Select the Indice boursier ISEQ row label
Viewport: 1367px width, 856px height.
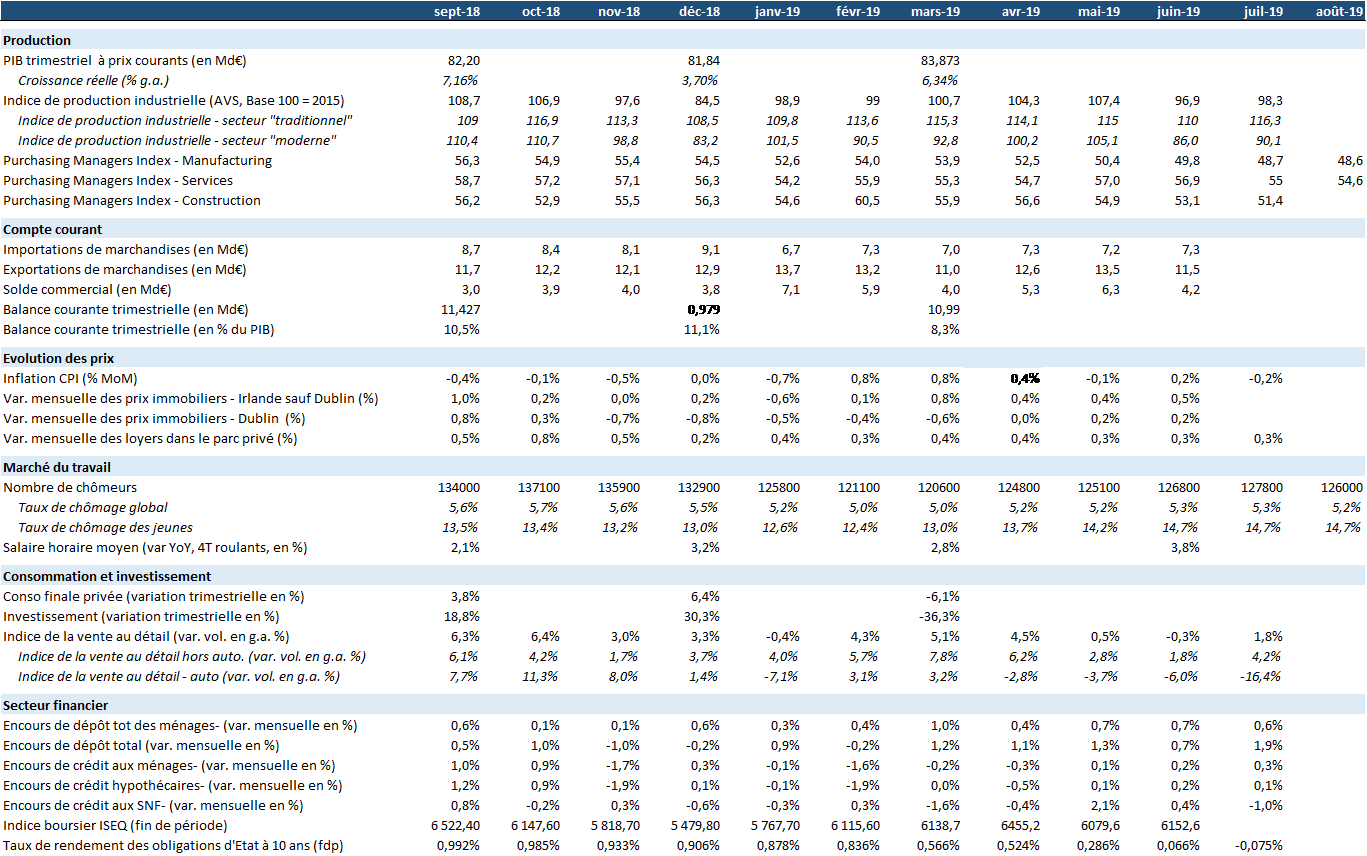pos(115,826)
